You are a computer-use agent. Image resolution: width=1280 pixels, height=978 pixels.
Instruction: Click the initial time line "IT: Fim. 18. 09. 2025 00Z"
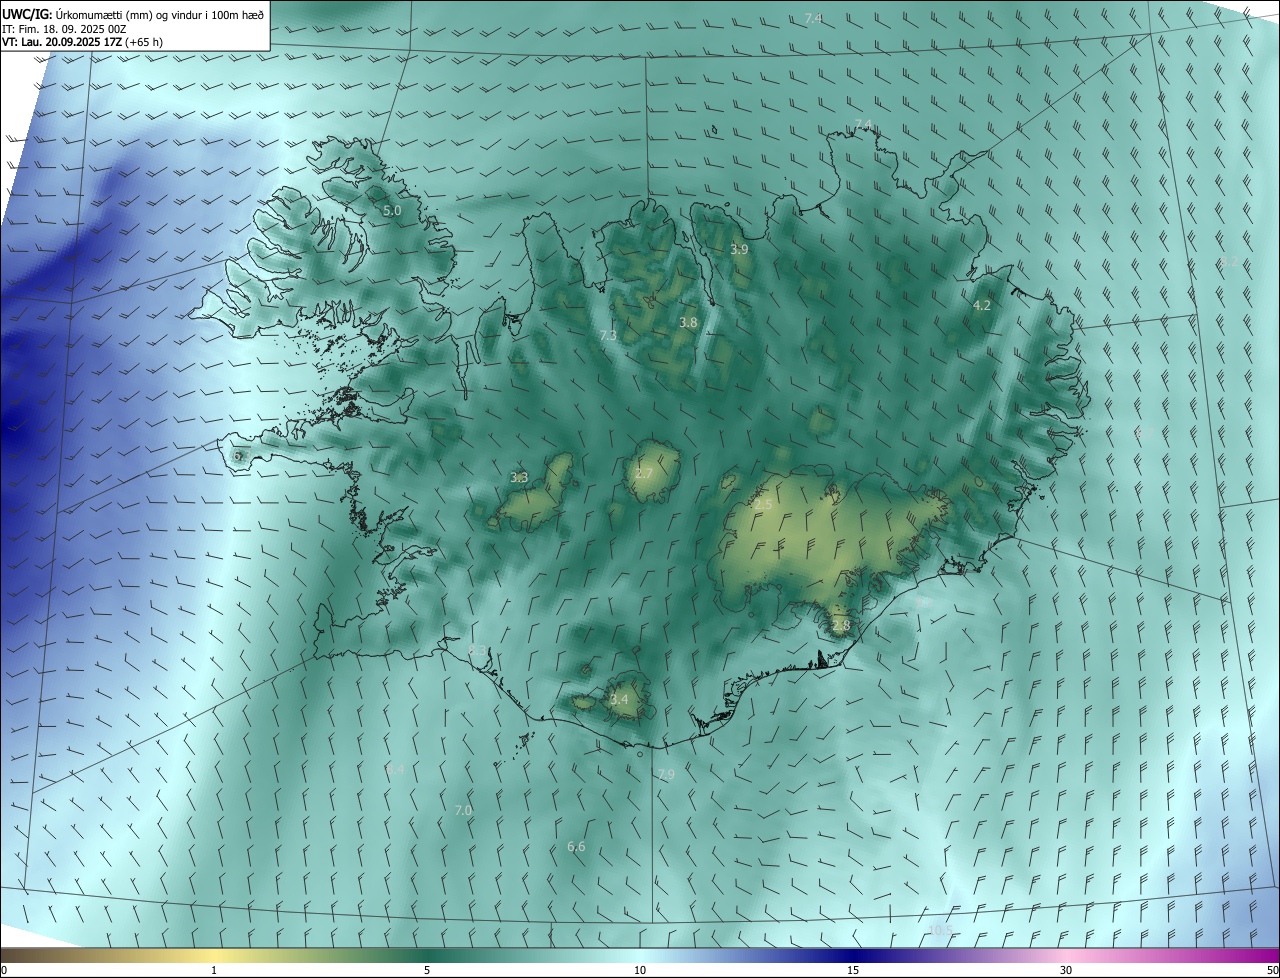coord(65,28)
